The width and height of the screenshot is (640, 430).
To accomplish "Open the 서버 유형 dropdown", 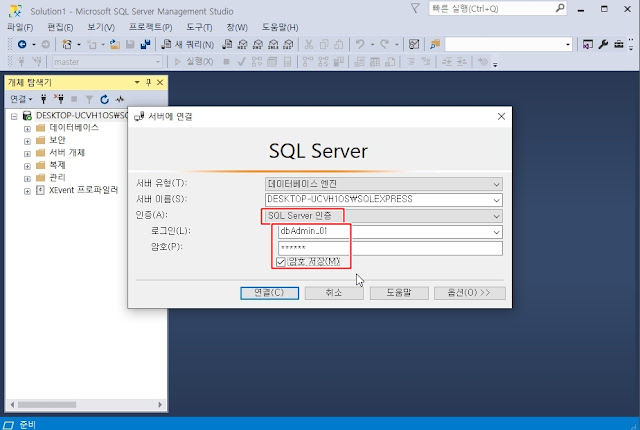I will (496, 184).
